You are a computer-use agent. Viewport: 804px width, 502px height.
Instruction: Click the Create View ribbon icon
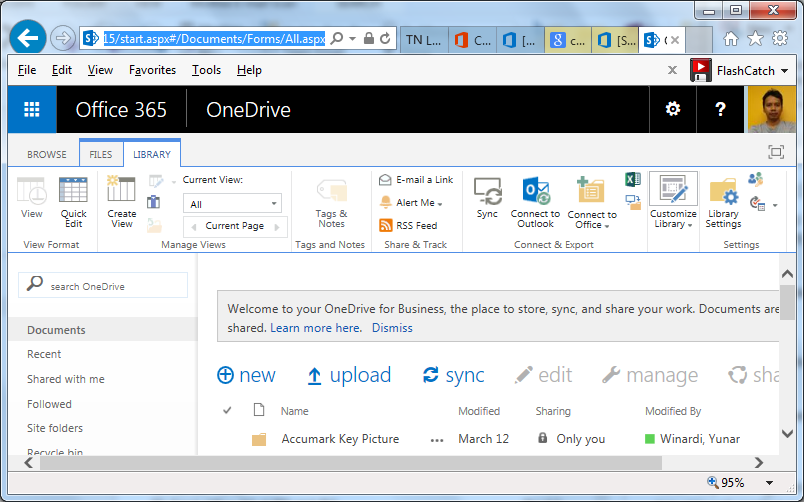[122, 203]
